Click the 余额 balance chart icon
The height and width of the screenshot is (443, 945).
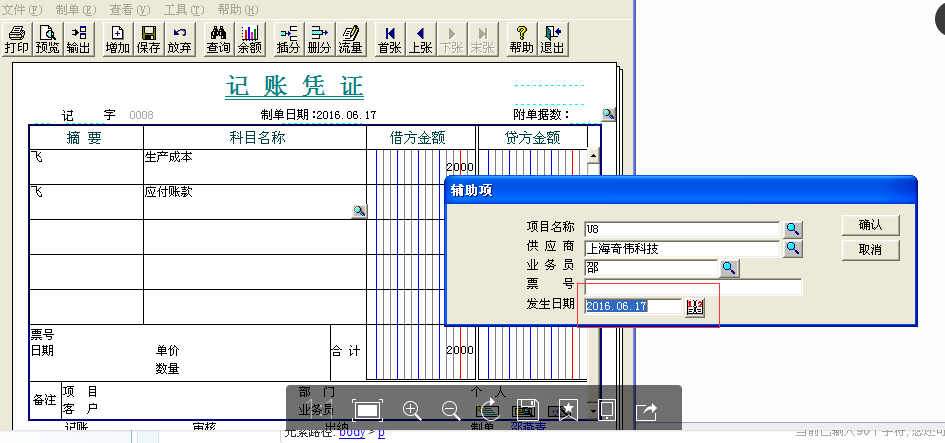(x=249, y=40)
